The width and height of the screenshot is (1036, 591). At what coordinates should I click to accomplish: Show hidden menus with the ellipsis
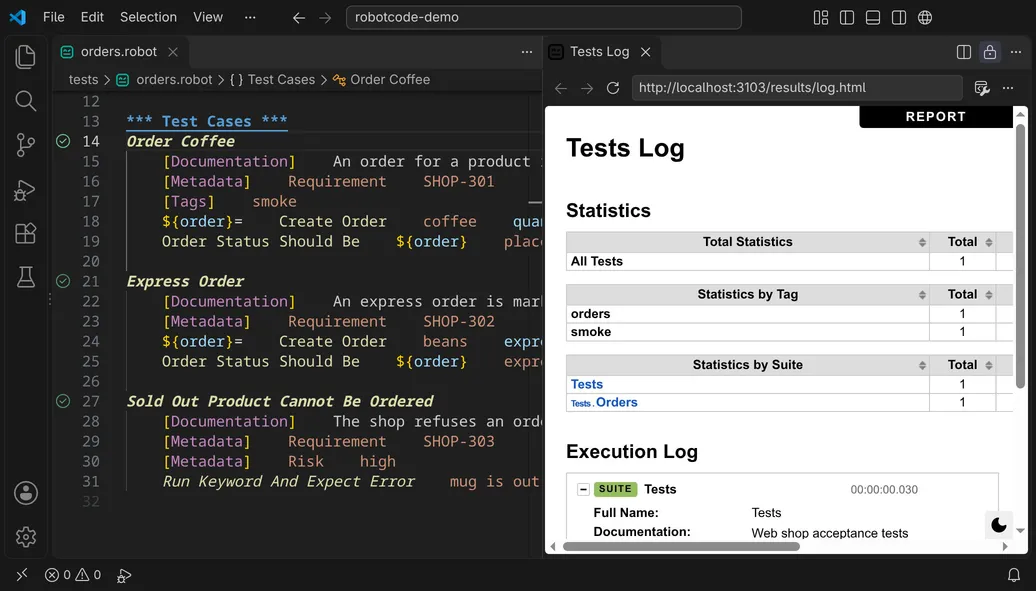[250, 17]
